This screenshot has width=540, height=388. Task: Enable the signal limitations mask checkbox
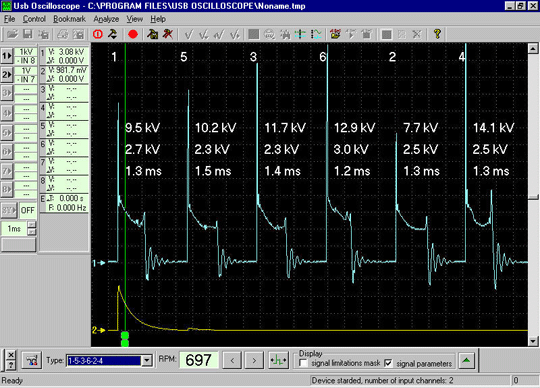[x=303, y=363]
